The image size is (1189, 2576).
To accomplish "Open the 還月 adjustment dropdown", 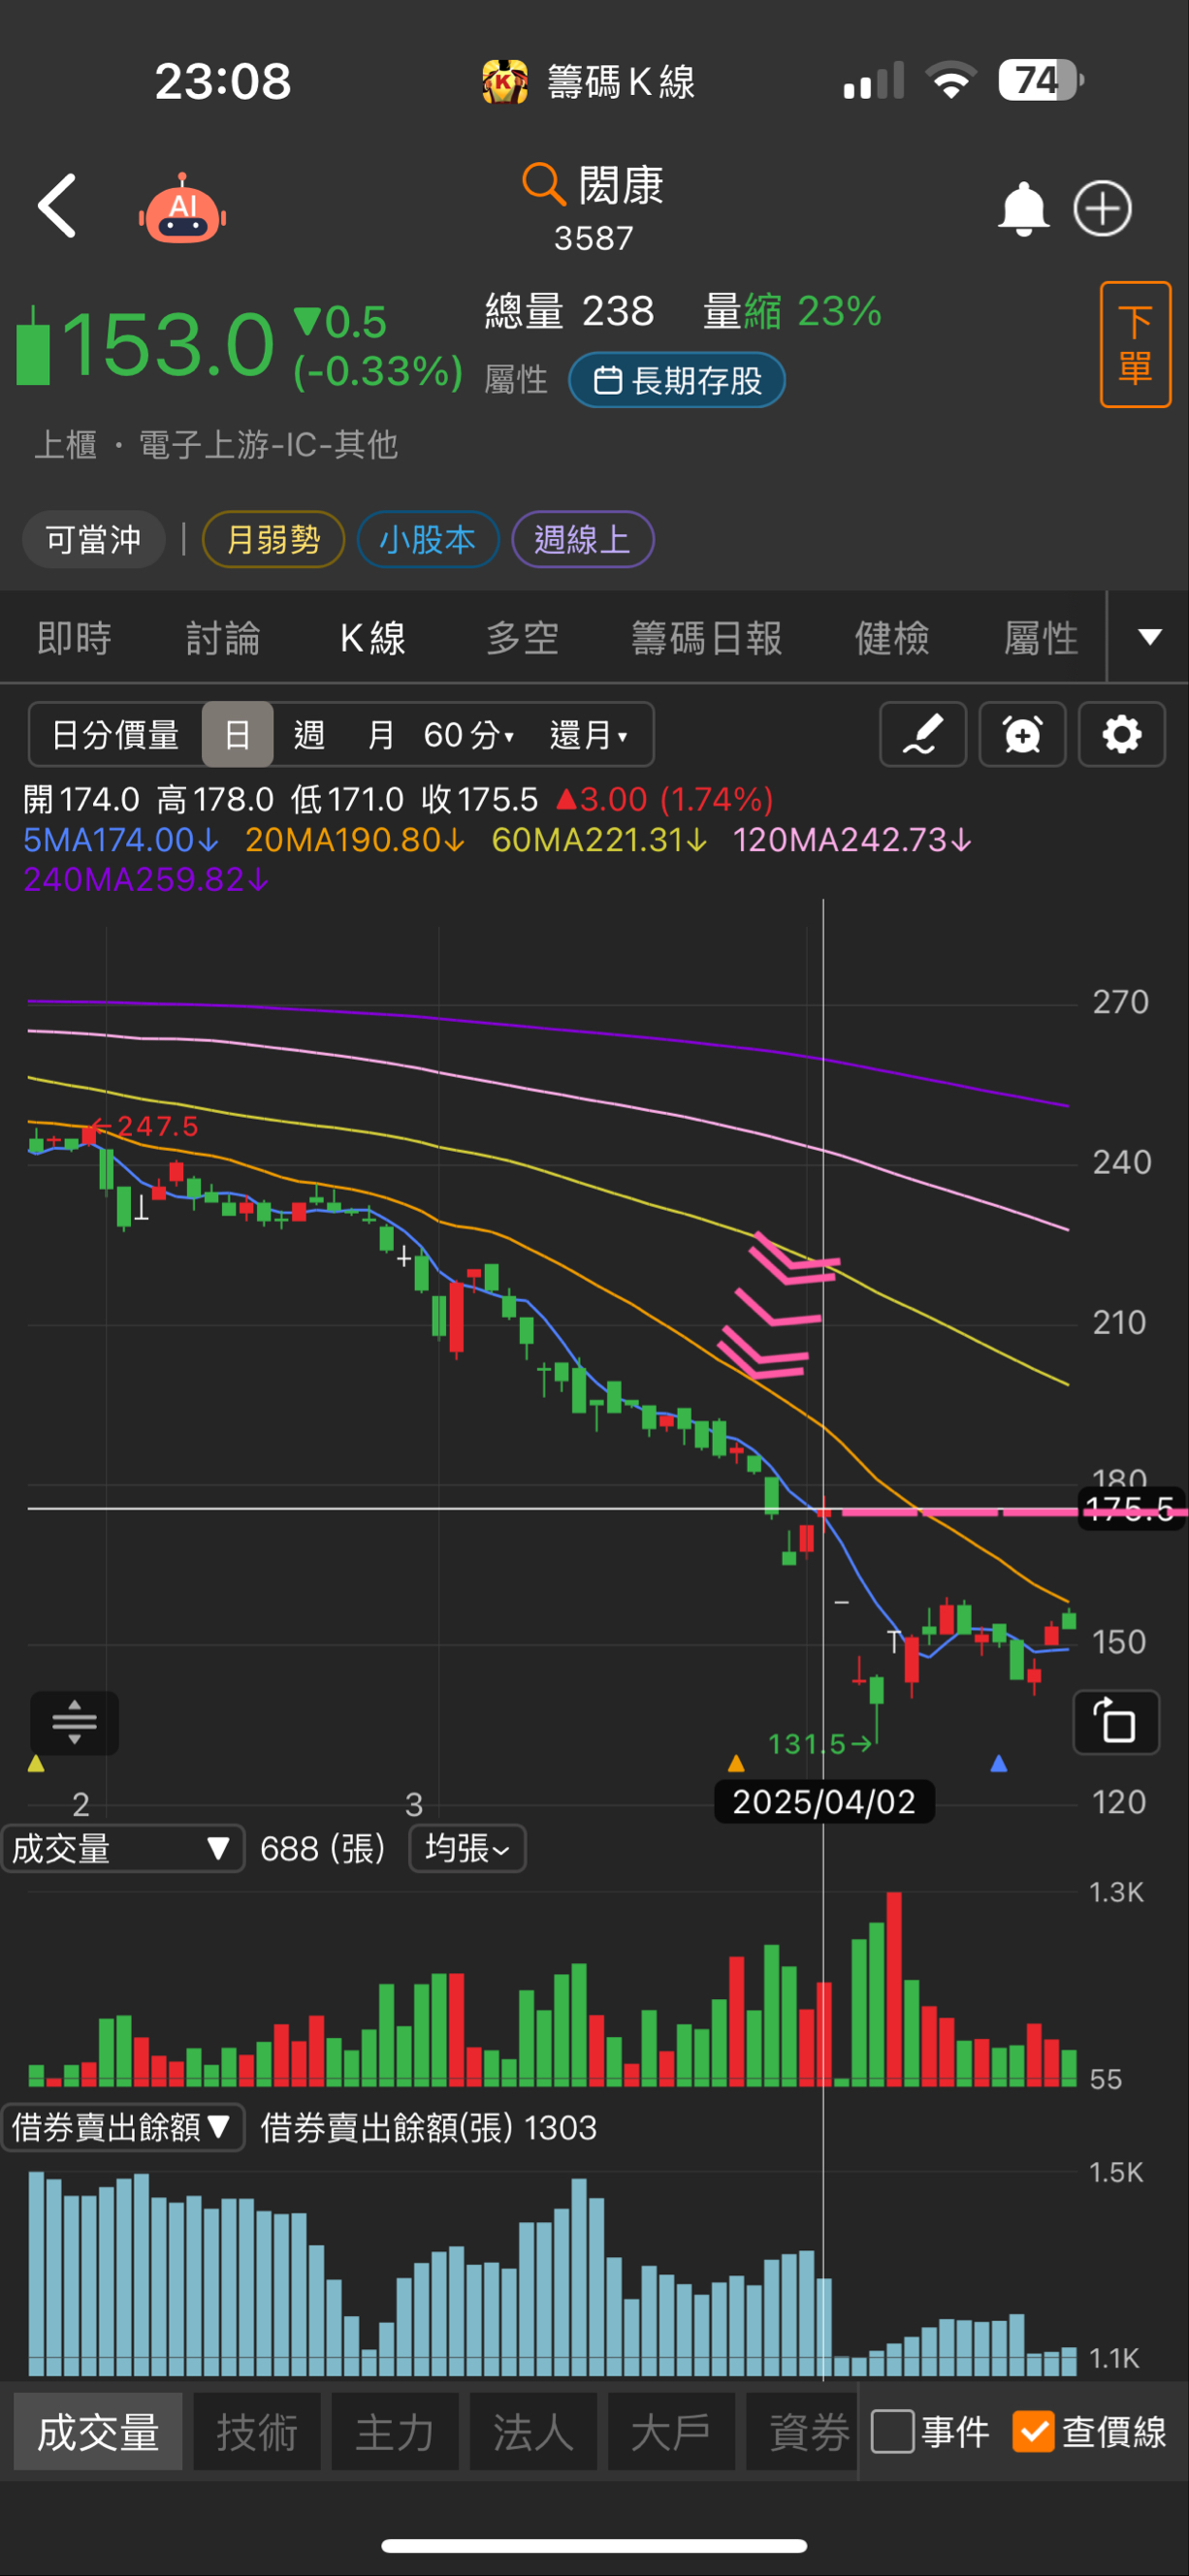I will tap(589, 735).
